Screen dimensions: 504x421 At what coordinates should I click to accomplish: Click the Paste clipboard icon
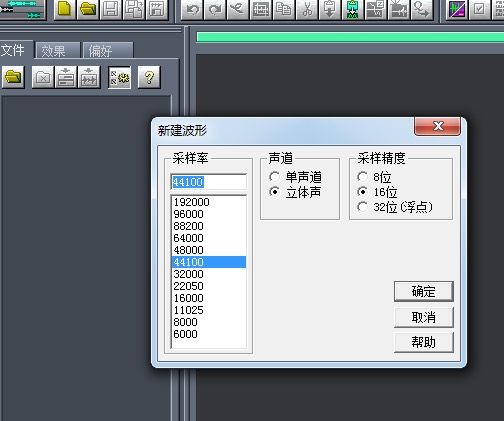[x=330, y=9]
